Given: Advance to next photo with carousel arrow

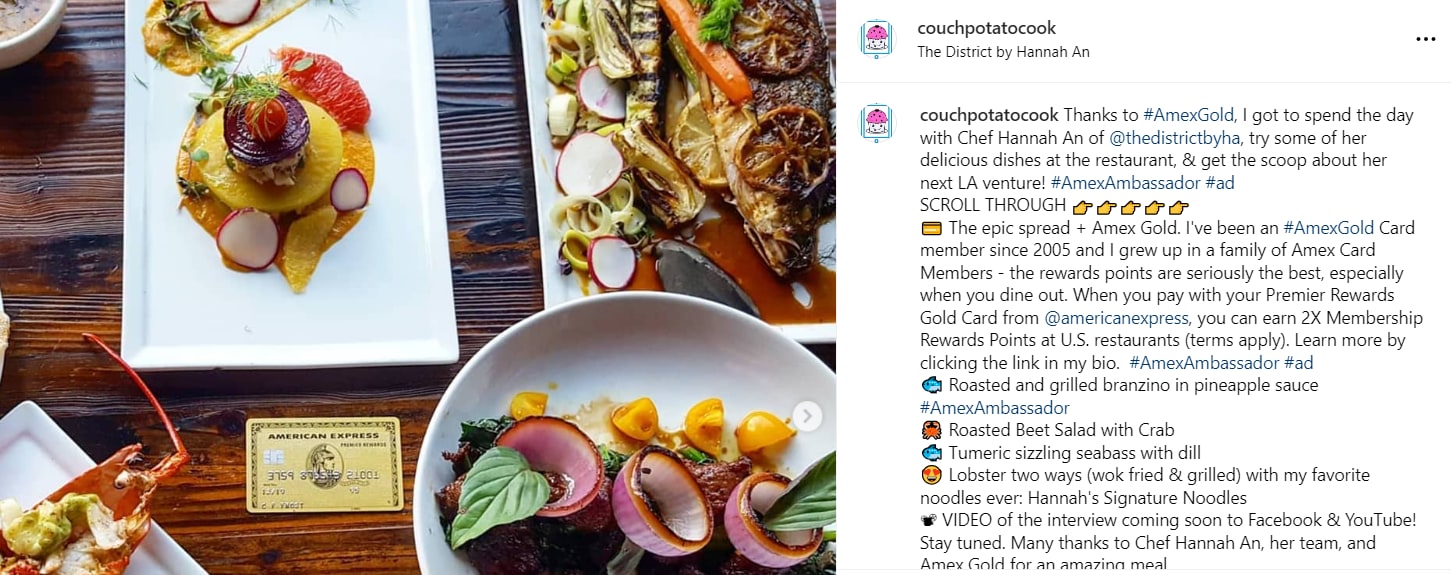Looking at the screenshot, I should (x=807, y=416).
